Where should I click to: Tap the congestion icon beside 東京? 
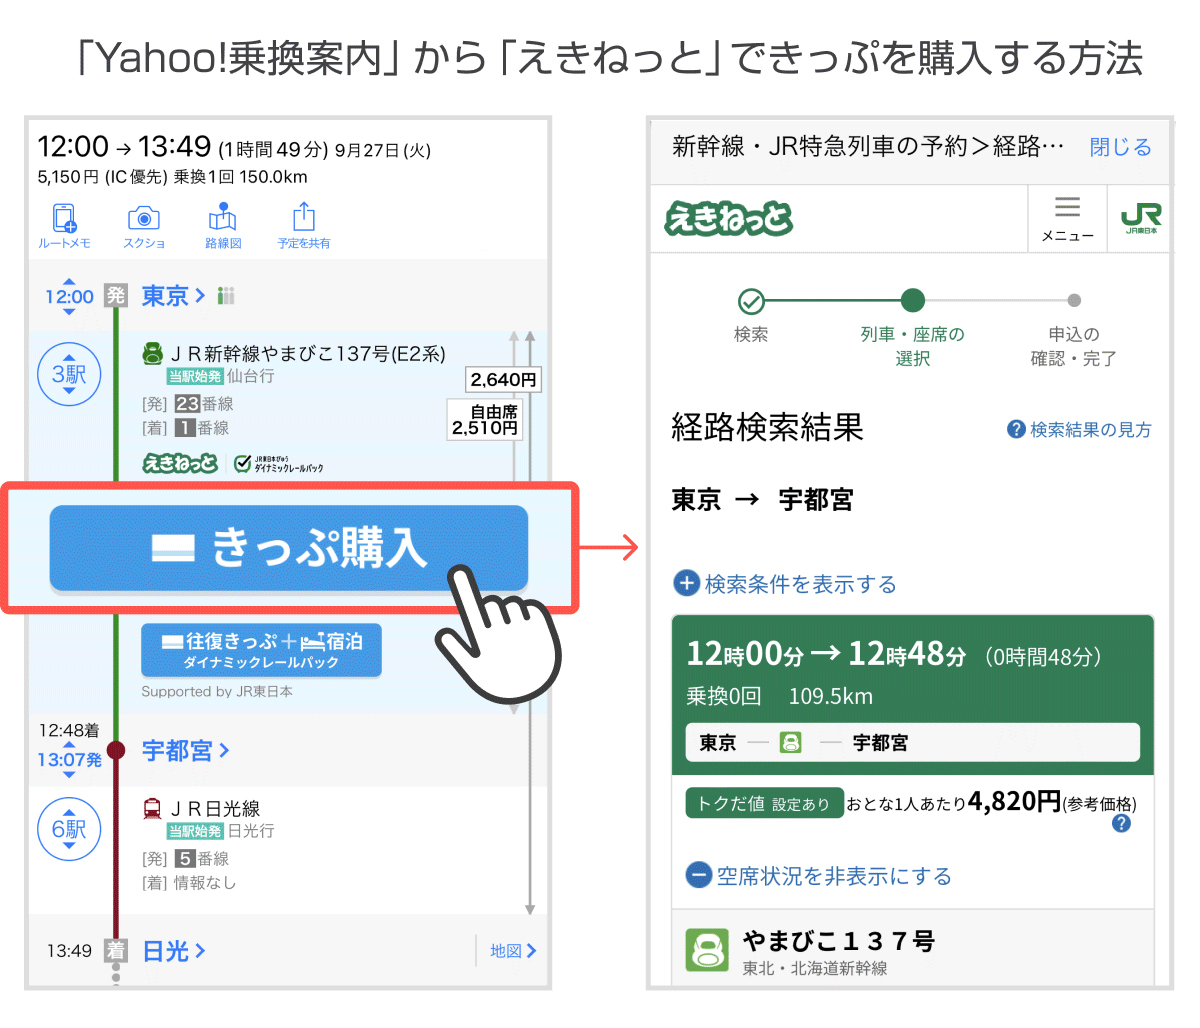coord(226,296)
